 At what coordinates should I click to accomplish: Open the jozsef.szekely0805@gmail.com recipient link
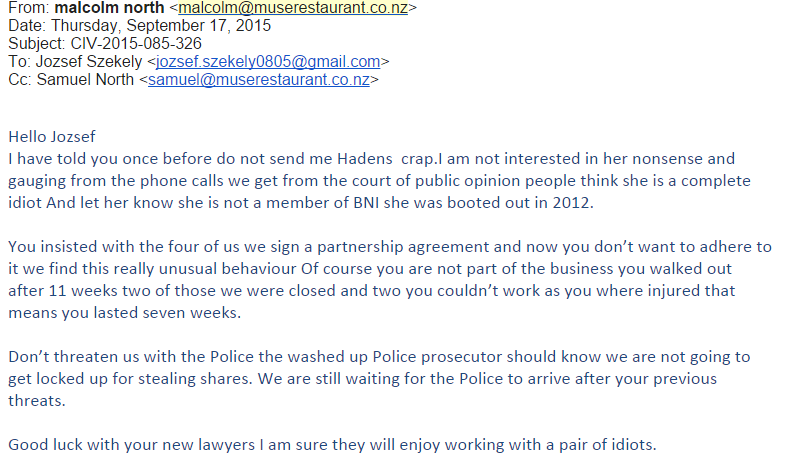click(268, 62)
